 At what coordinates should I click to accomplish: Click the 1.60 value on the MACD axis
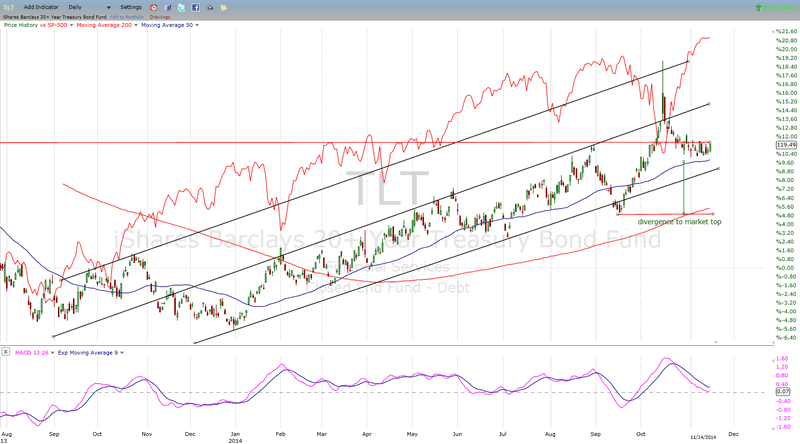[x=783, y=358]
